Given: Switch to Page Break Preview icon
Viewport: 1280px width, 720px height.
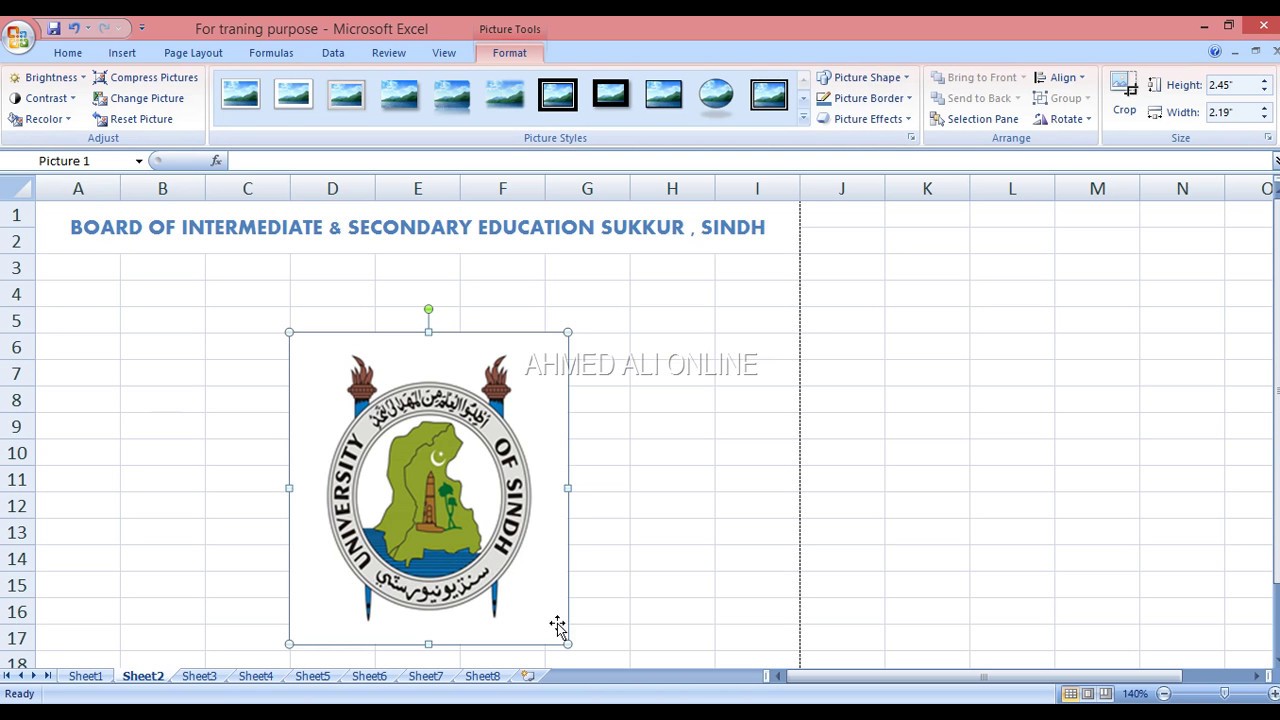Looking at the screenshot, I should pos(1106,694).
